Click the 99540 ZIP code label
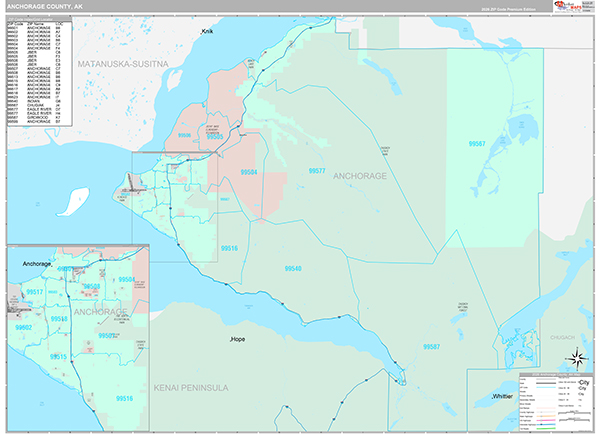600x434 pixels. pos(293,269)
